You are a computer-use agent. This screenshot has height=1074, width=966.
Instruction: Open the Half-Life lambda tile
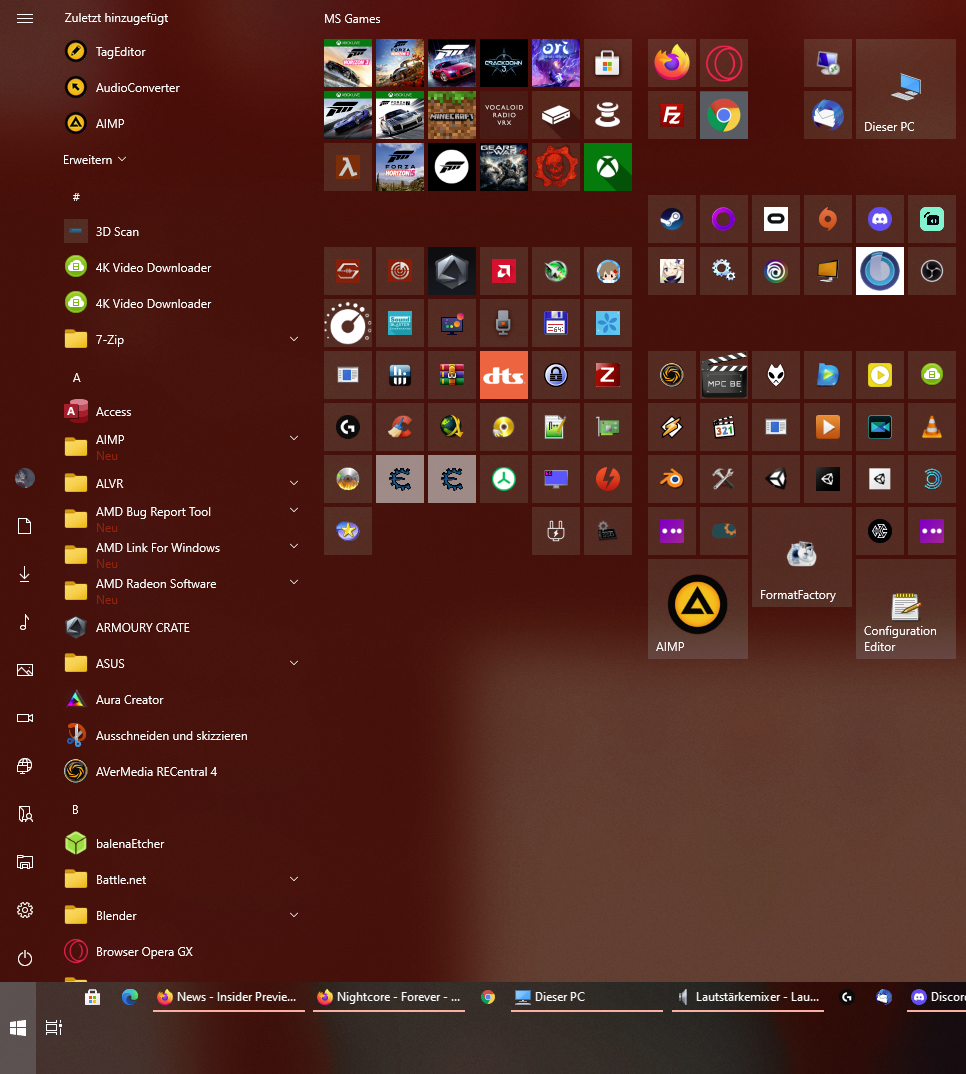[x=347, y=167]
